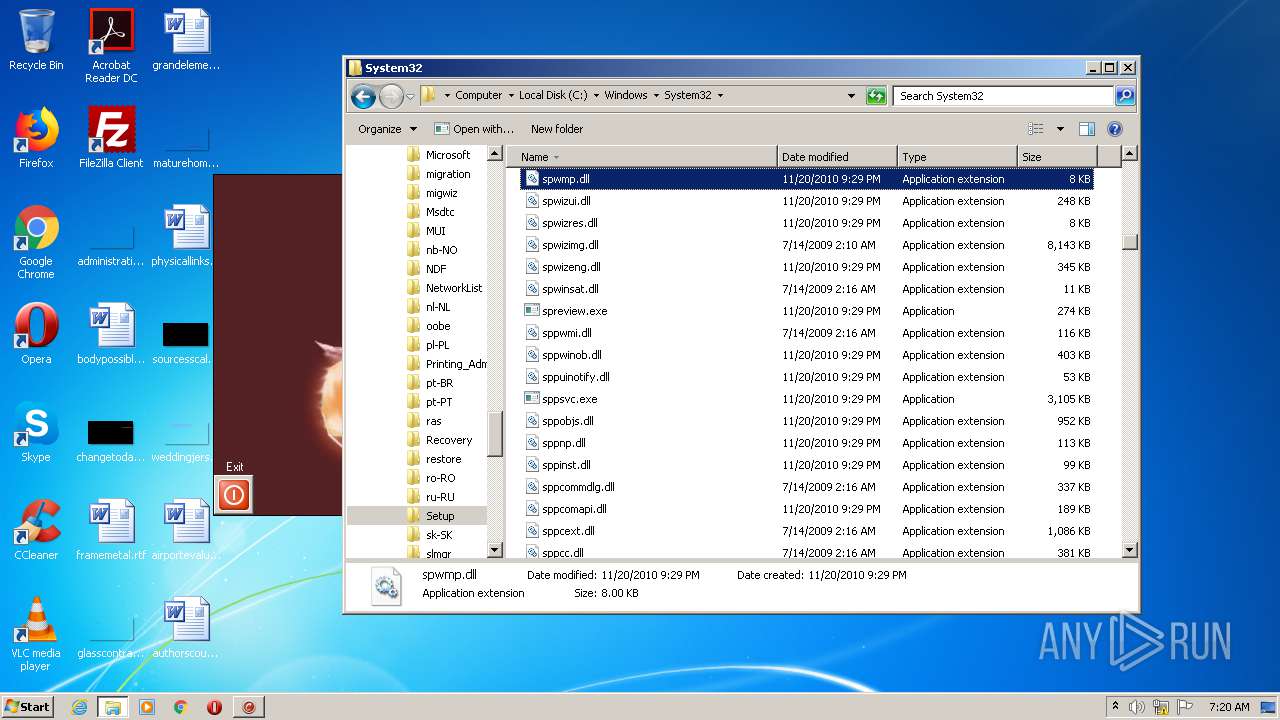Open the Organize dropdown menu
1280x720 pixels.
coord(388,129)
